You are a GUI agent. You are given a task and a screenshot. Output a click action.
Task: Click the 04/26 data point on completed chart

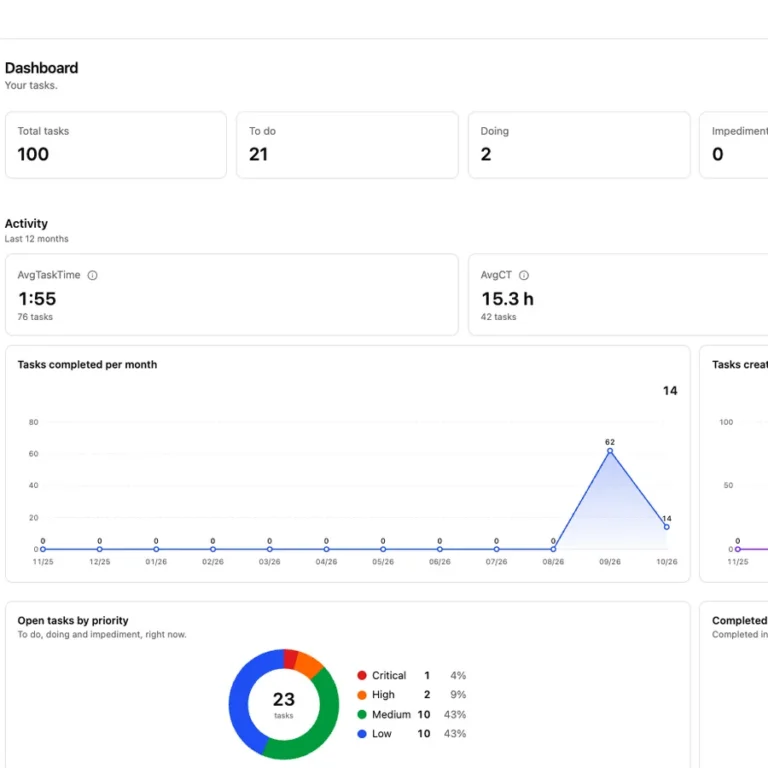tap(326, 549)
